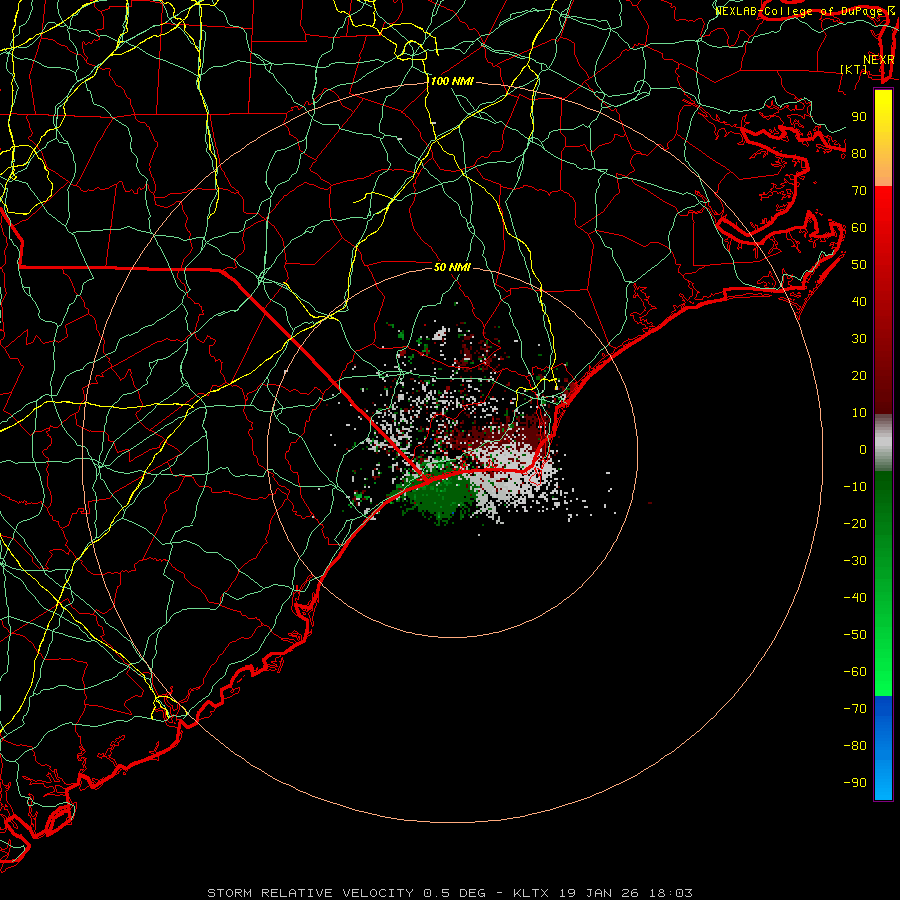The width and height of the screenshot is (900, 900).
Task: Click the 50 value on velocity scale
Action: click(x=859, y=265)
